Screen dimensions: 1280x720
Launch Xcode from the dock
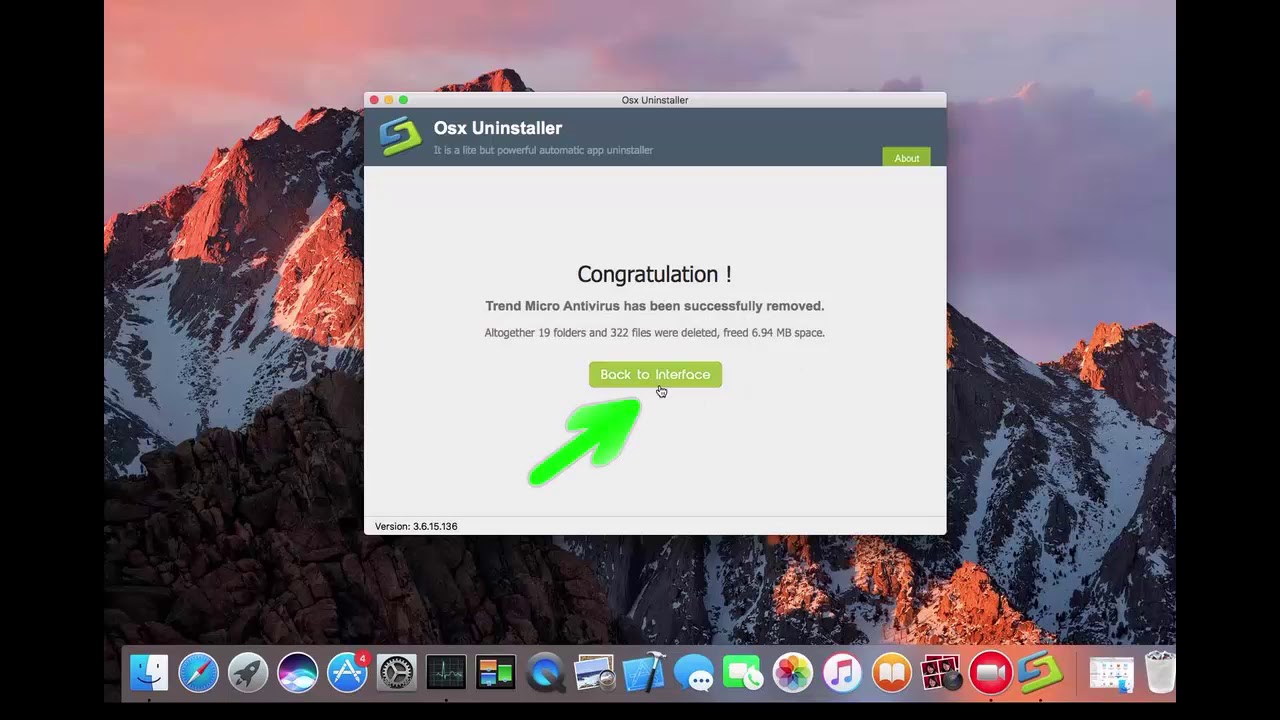[x=644, y=673]
